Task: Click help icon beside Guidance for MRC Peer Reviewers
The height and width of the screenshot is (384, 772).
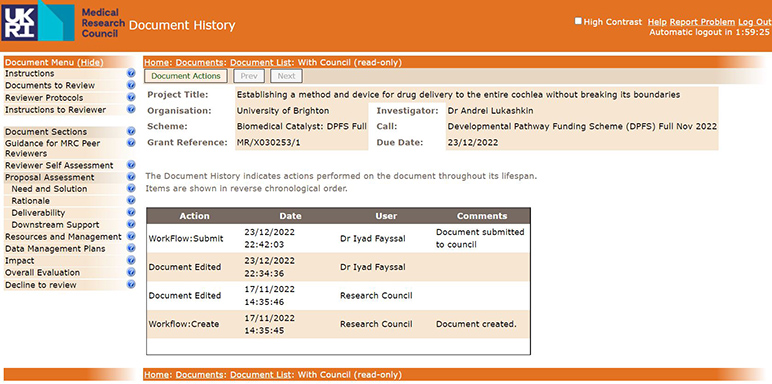Action: click(x=131, y=143)
